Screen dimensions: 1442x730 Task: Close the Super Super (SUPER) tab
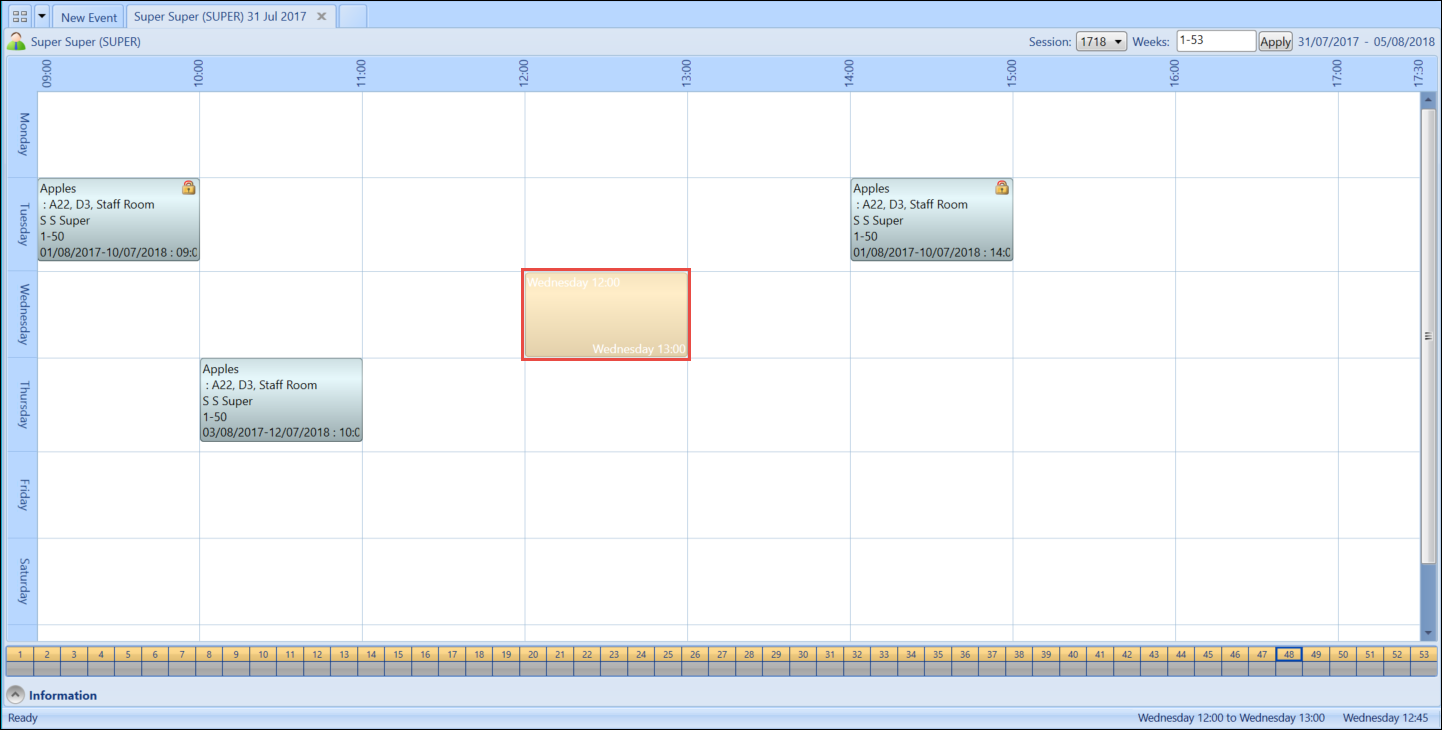[x=321, y=17]
